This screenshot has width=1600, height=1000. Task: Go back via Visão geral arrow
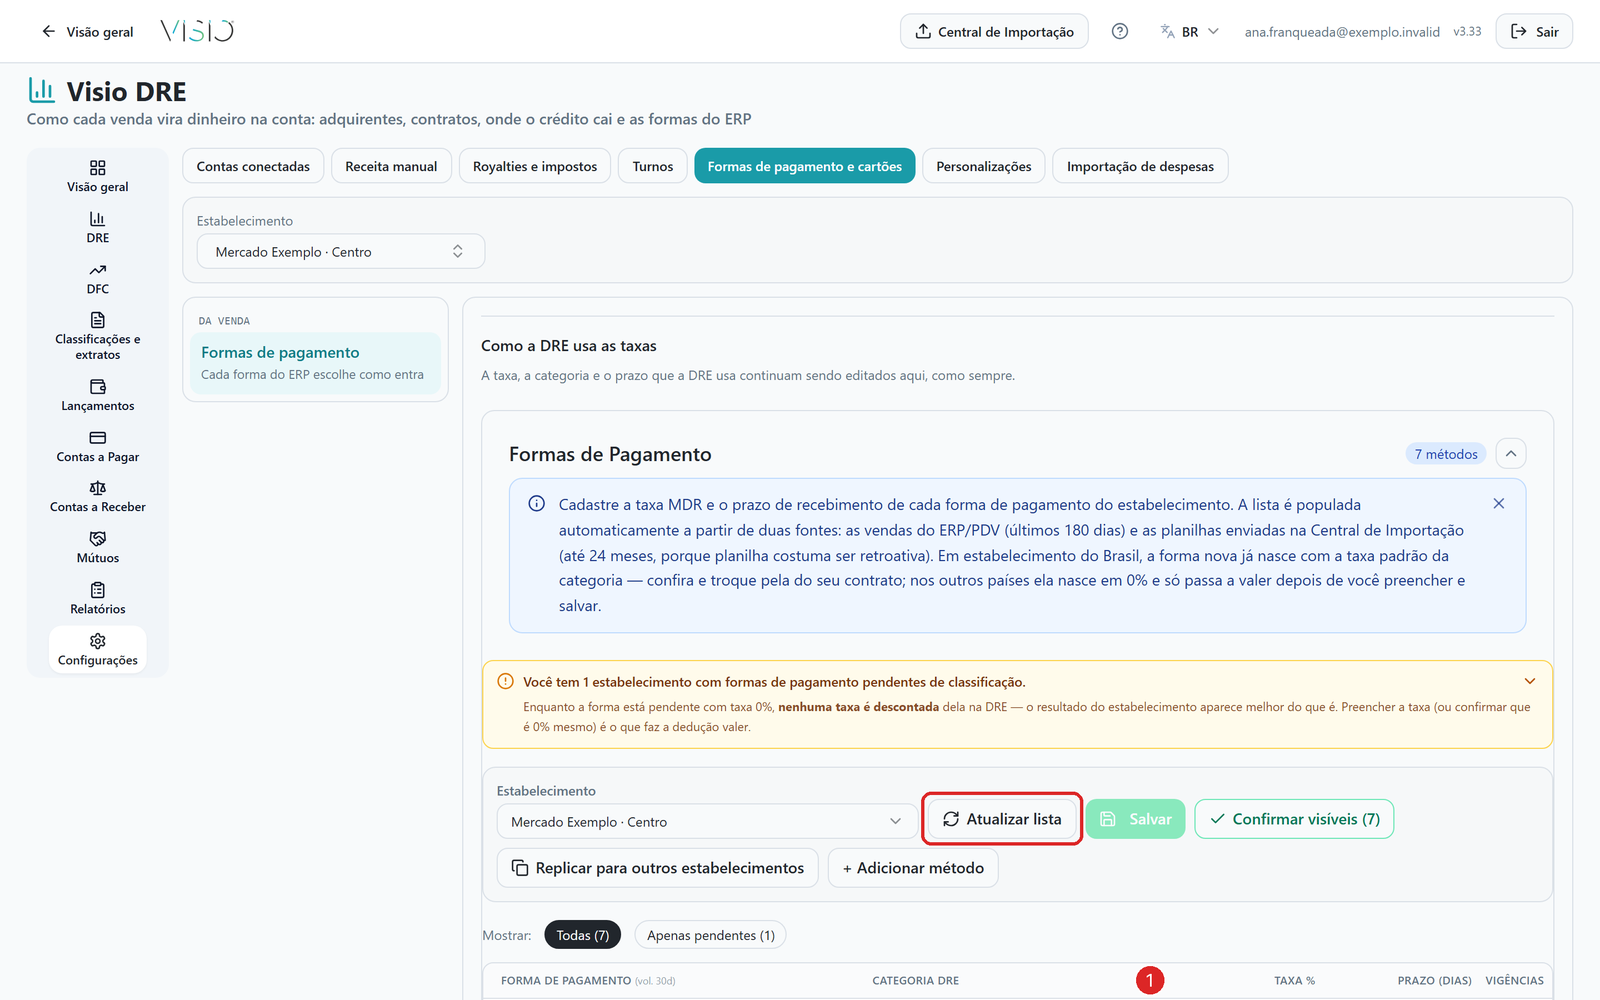[86, 31]
